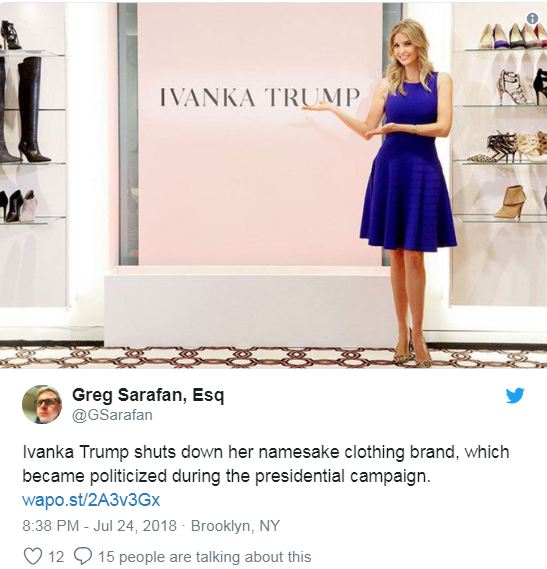Follow the wapo.st/2A3v3Gx link
This screenshot has width=547, height=569.
coord(91,500)
